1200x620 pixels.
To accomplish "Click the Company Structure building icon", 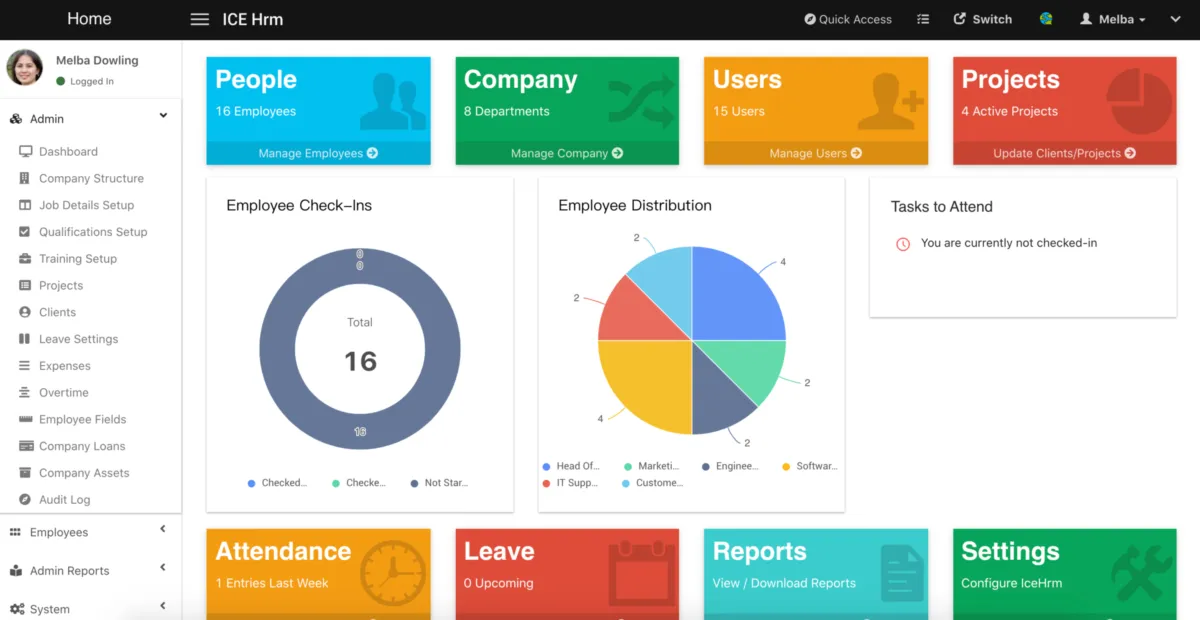I will [25, 178].
